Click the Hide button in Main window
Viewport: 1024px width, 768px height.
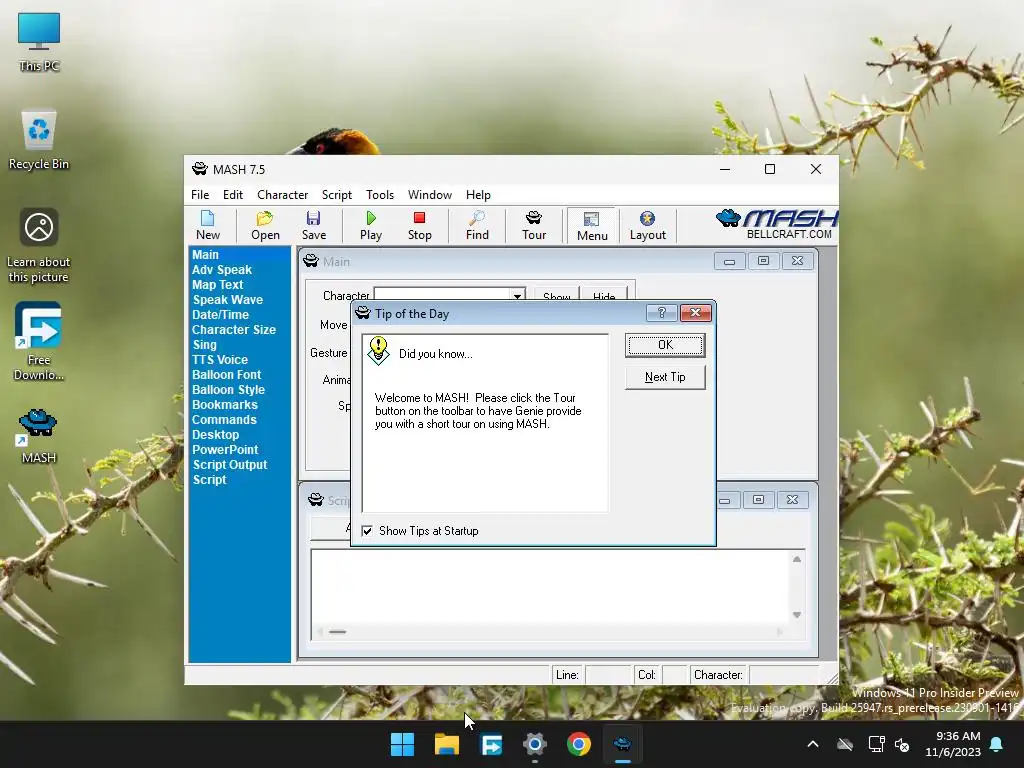pyautogui.click(x=604, y=295)
